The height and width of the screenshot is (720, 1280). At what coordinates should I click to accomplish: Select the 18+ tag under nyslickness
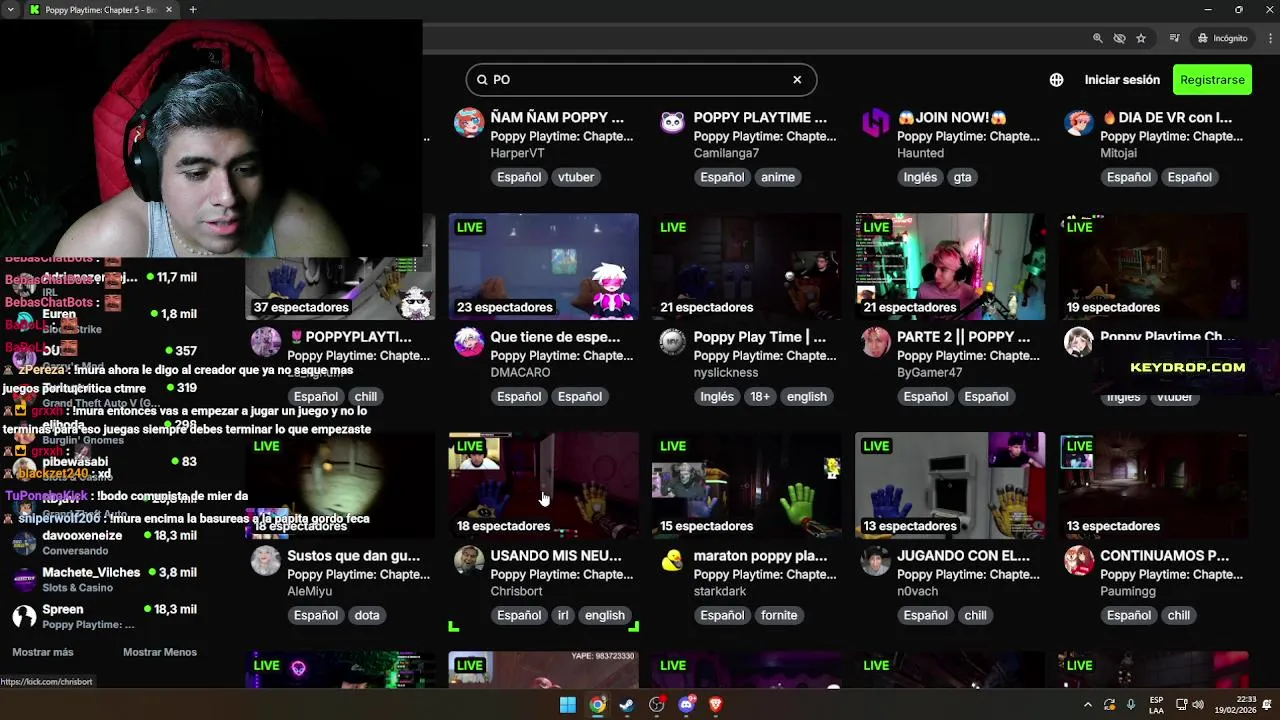[x=760, y=396]
